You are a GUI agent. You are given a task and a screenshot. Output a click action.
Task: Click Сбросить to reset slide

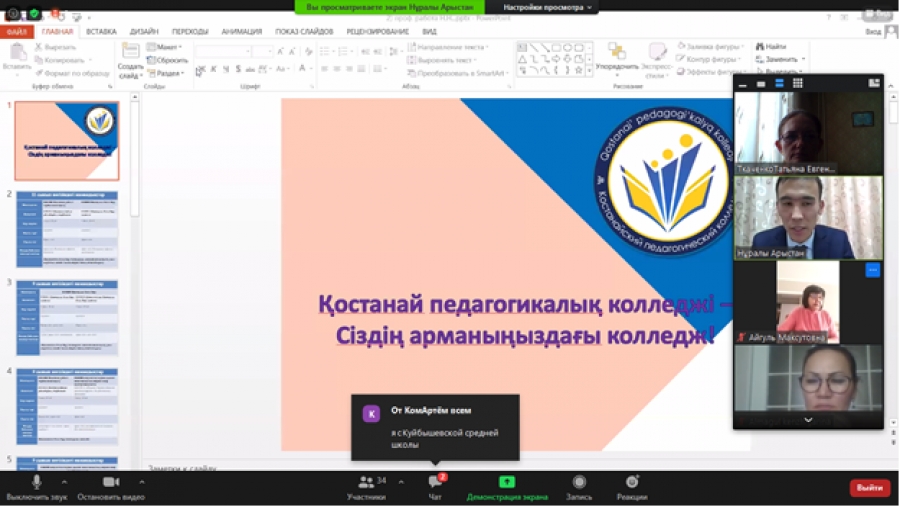coord(168,60)
